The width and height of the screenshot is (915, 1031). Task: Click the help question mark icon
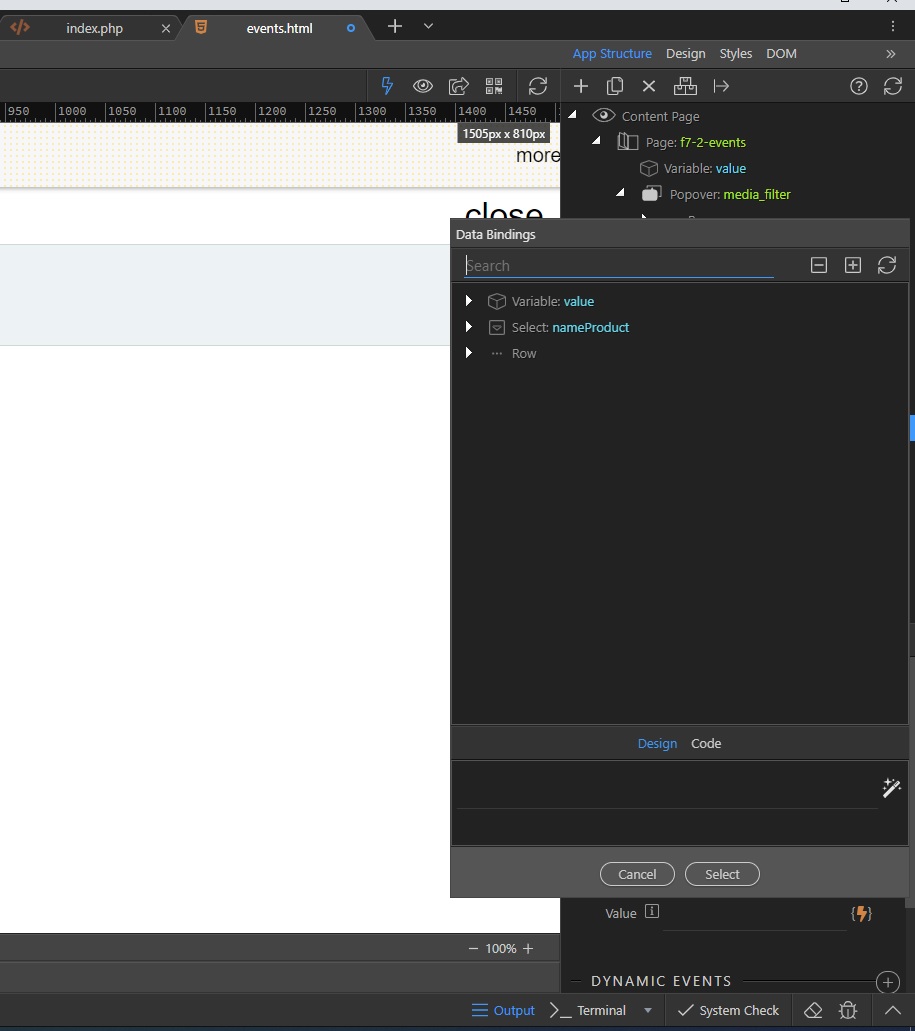pyautogui.click(x=858, y=86)
